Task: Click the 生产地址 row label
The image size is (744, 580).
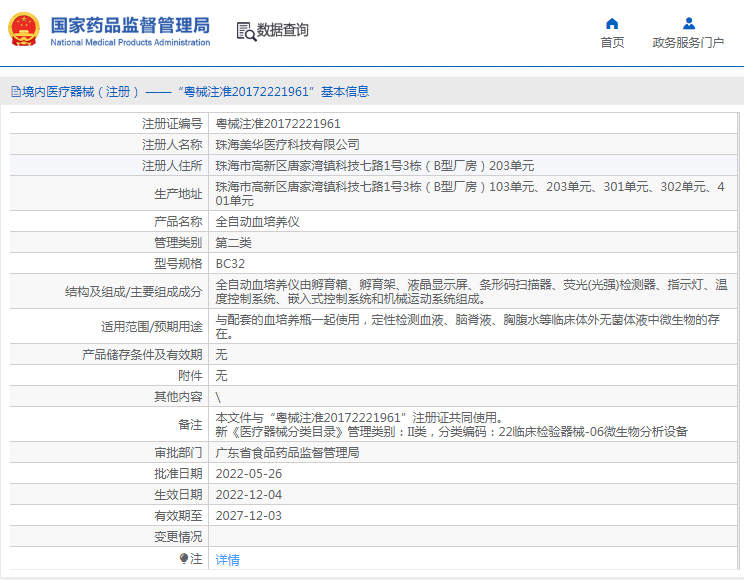Action: [178, 194]
